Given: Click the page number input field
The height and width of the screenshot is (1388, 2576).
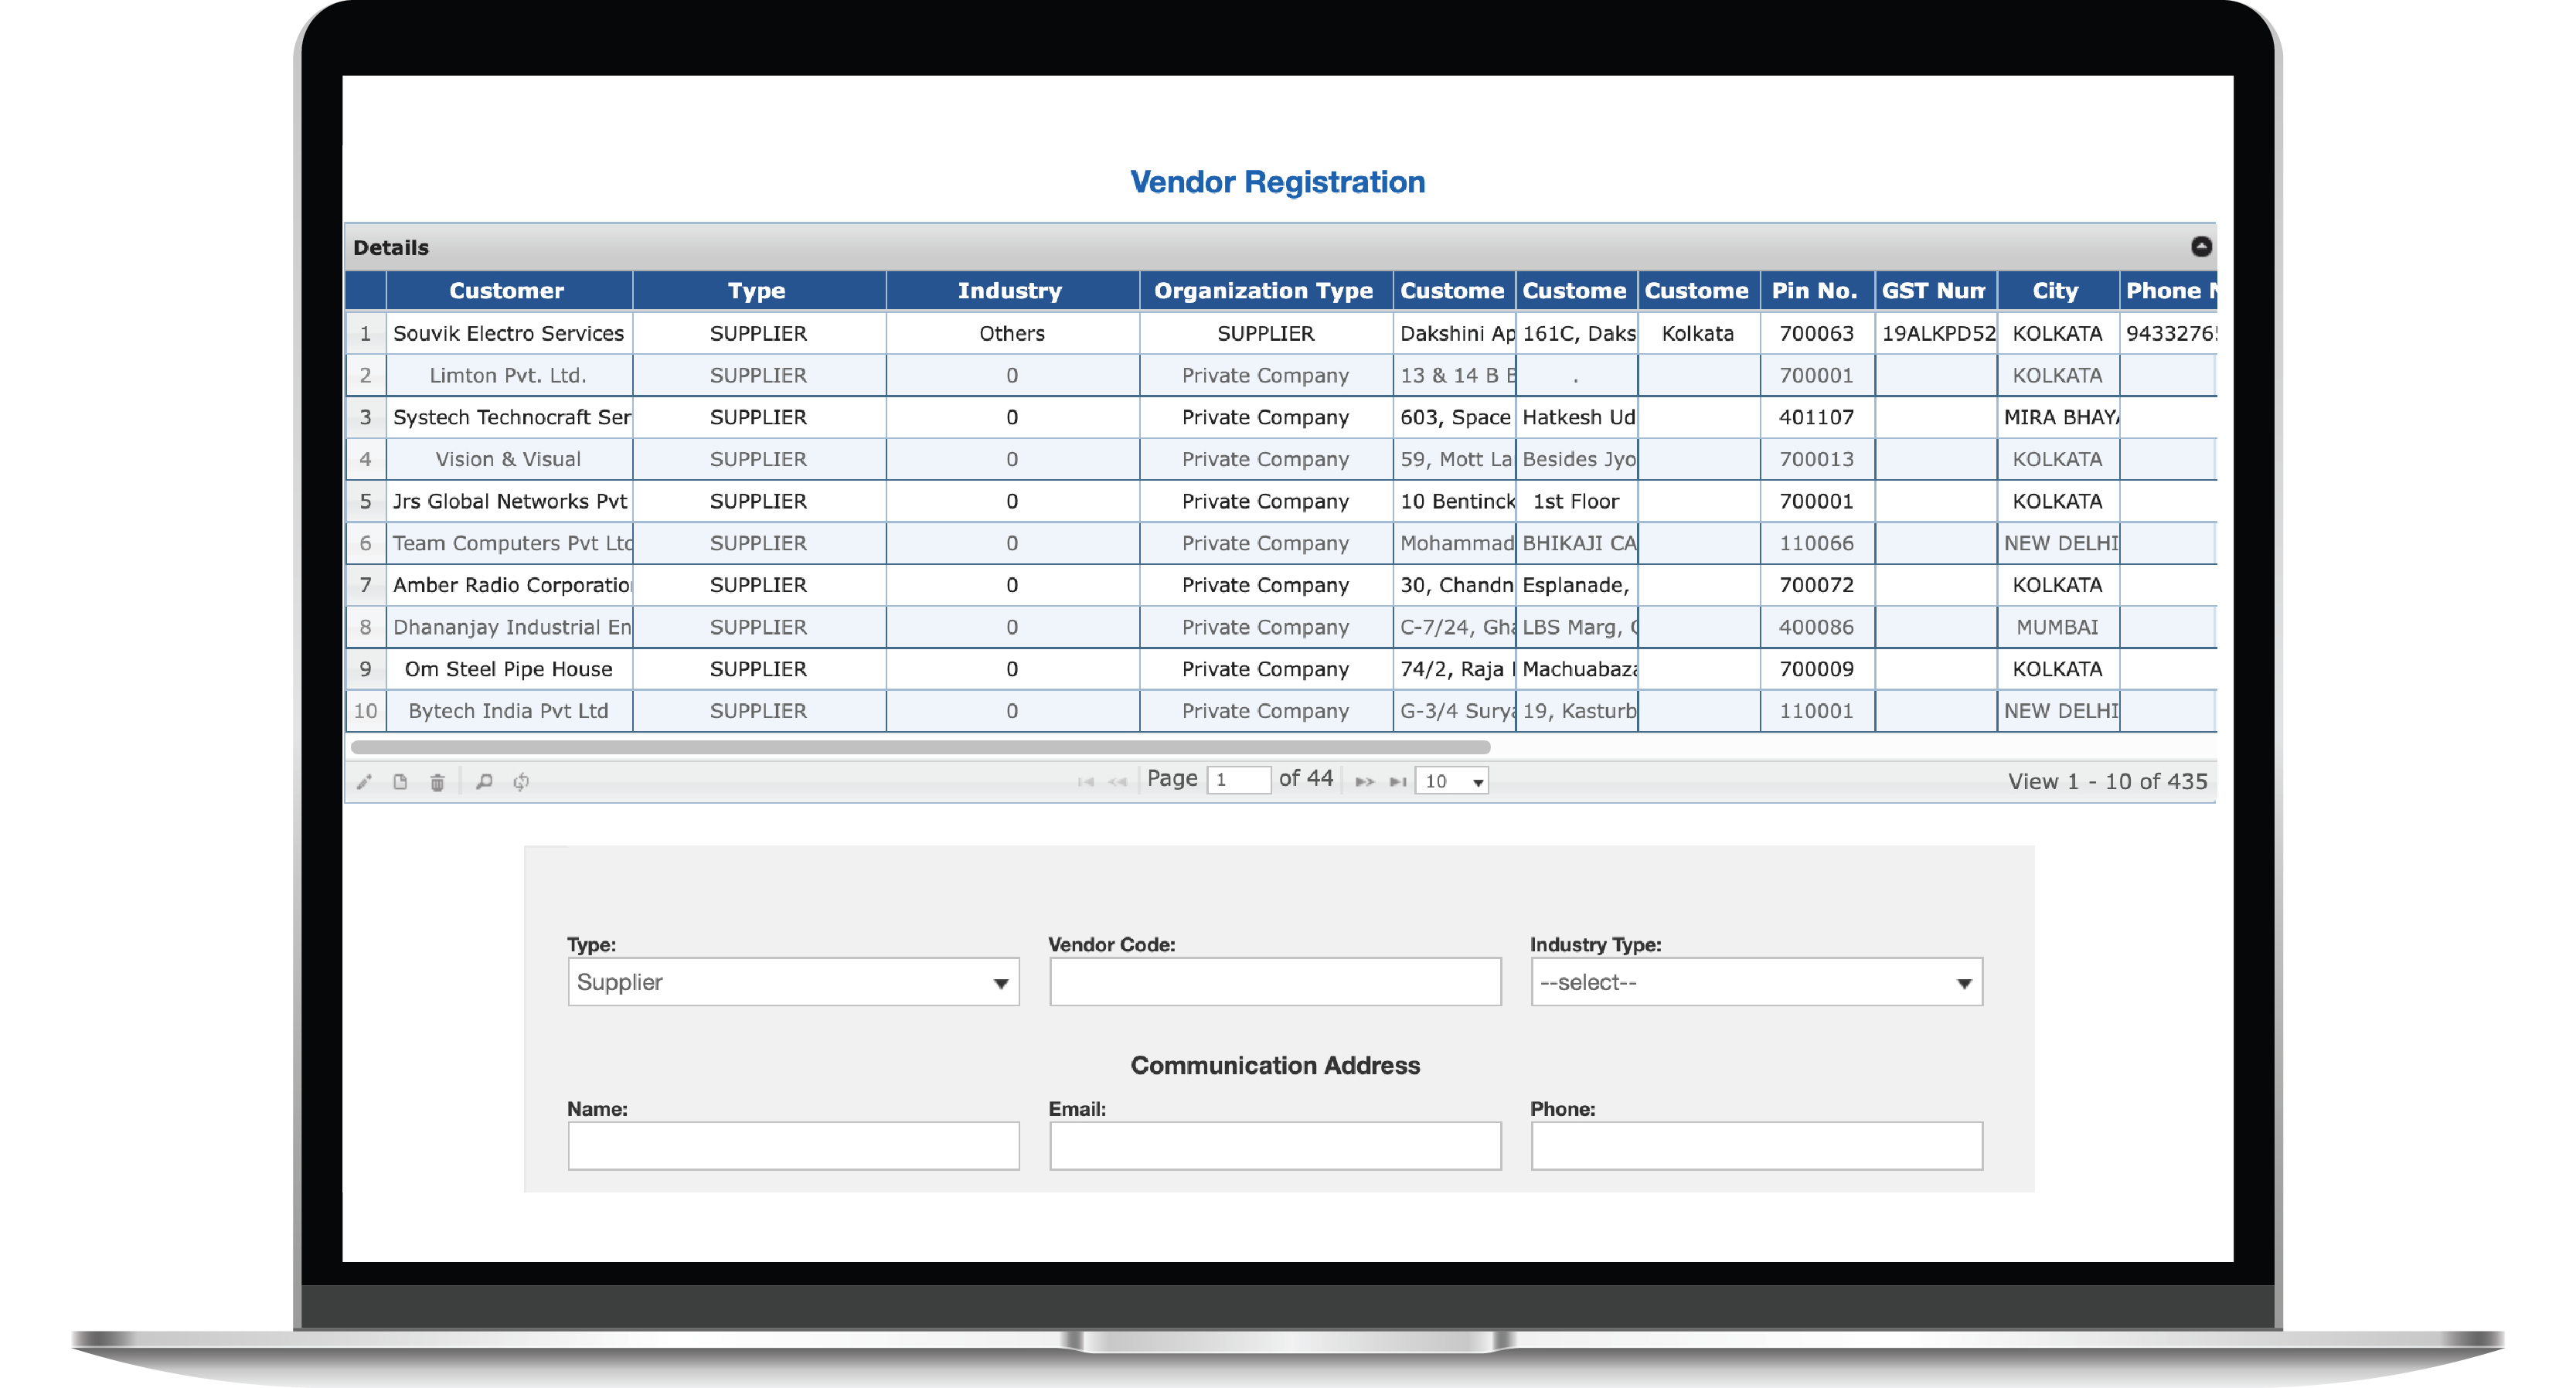Looking at the screenshot, I should click(1238, 781).
